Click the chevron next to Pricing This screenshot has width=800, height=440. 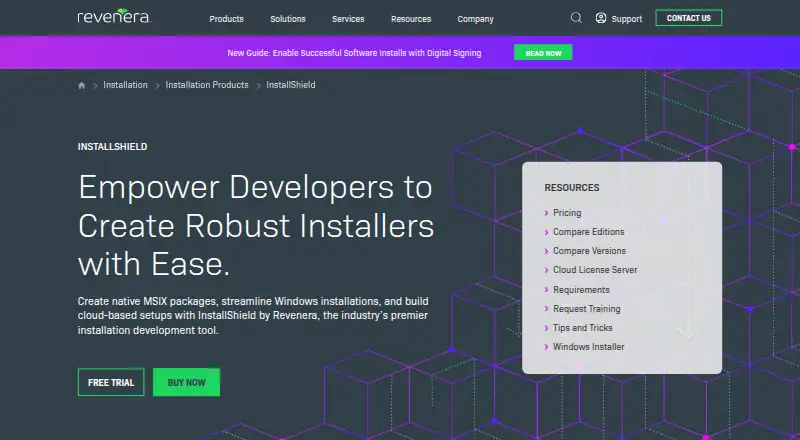point(546,213)
